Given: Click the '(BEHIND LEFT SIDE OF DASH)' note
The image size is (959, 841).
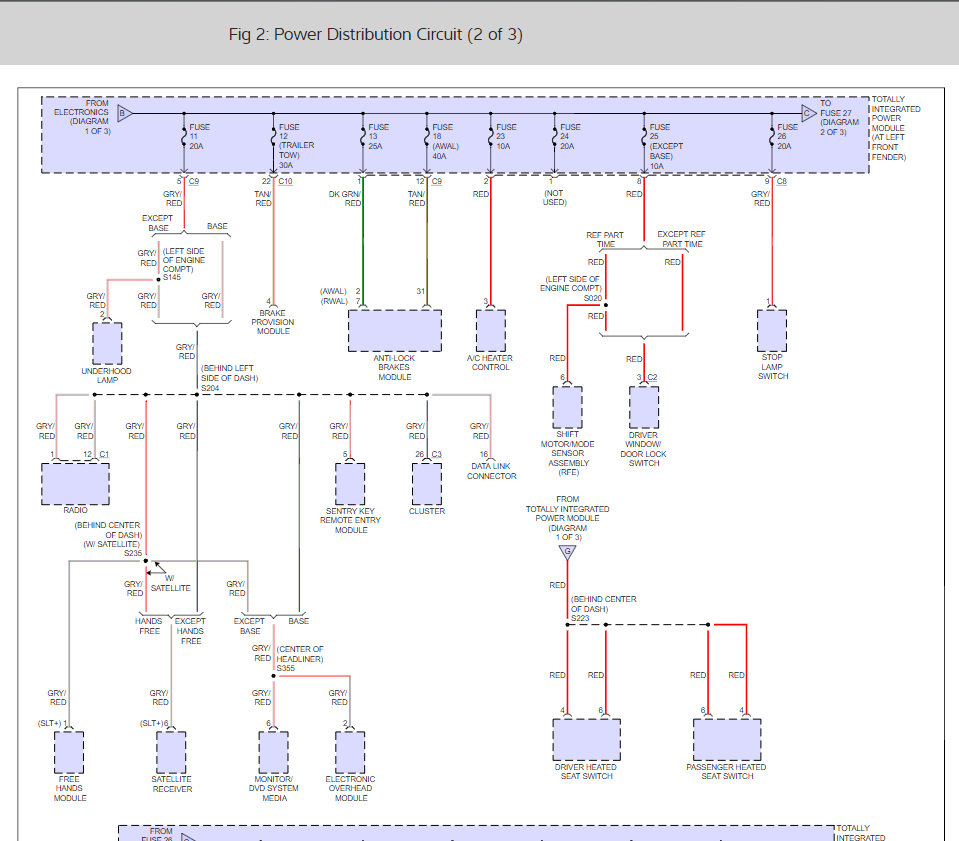Looking at the screenshot, I should (229, 373).
